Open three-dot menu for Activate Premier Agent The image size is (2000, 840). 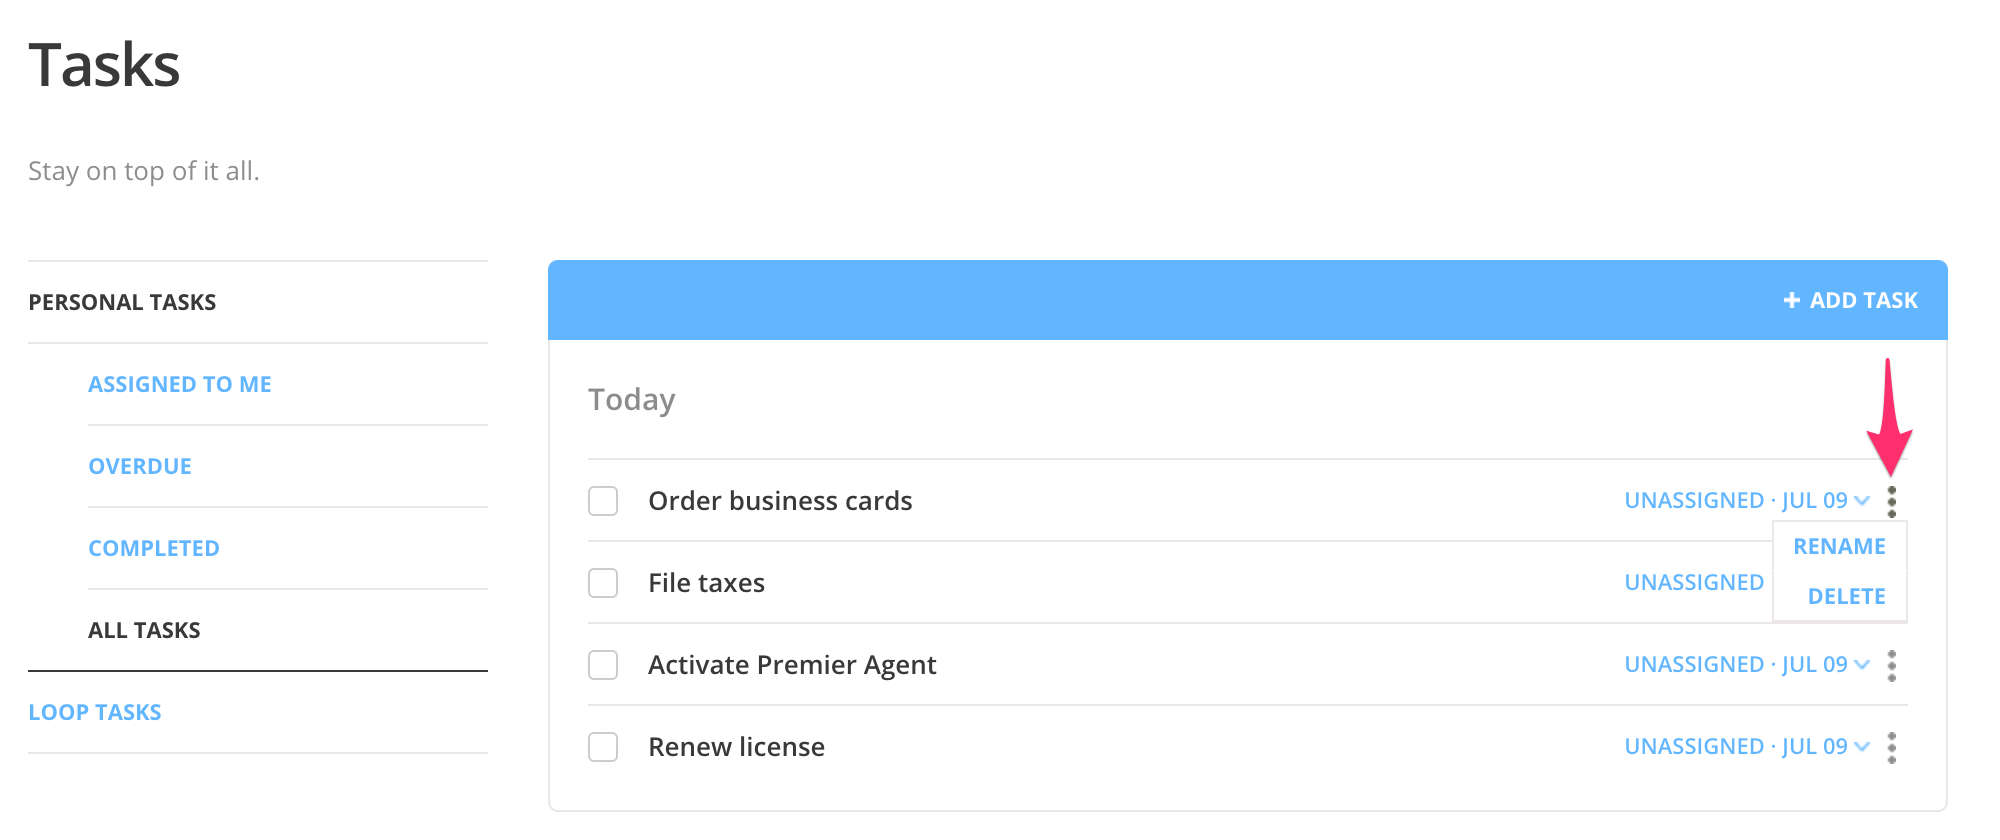1891,665
